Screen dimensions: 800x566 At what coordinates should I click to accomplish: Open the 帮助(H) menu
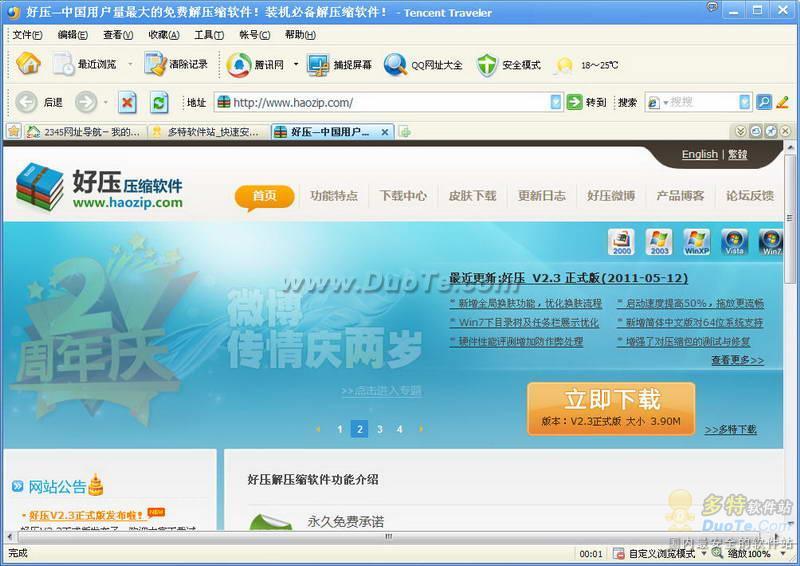(x=300, y=35)
